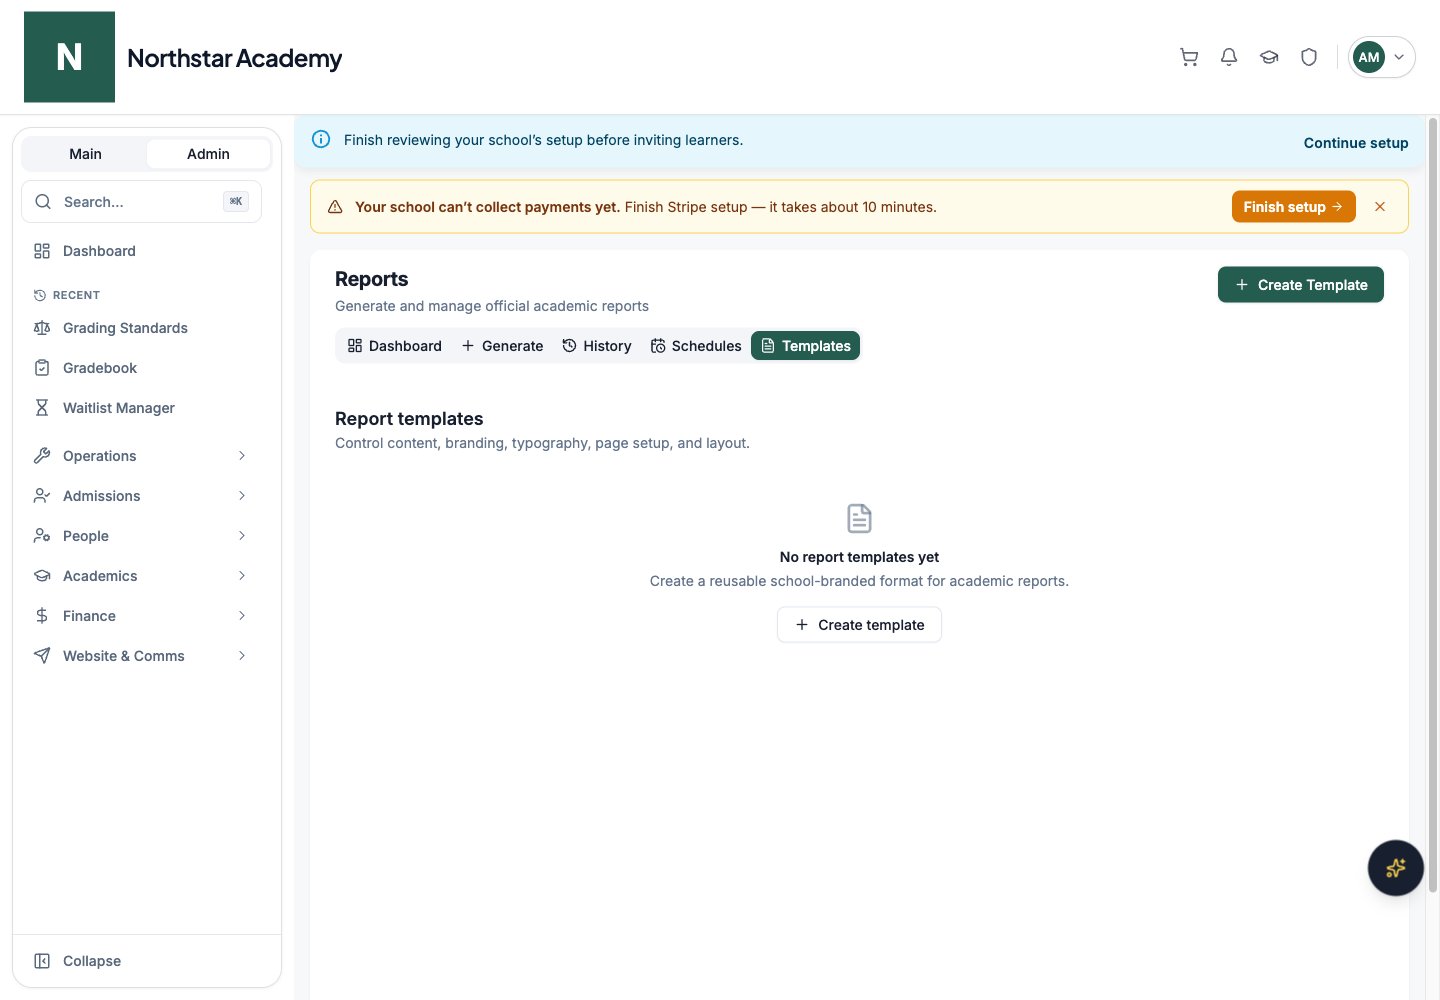Switch to the Schedules tab
The width and height of the screenshot is (1440, 1000).
coord(696,346)
